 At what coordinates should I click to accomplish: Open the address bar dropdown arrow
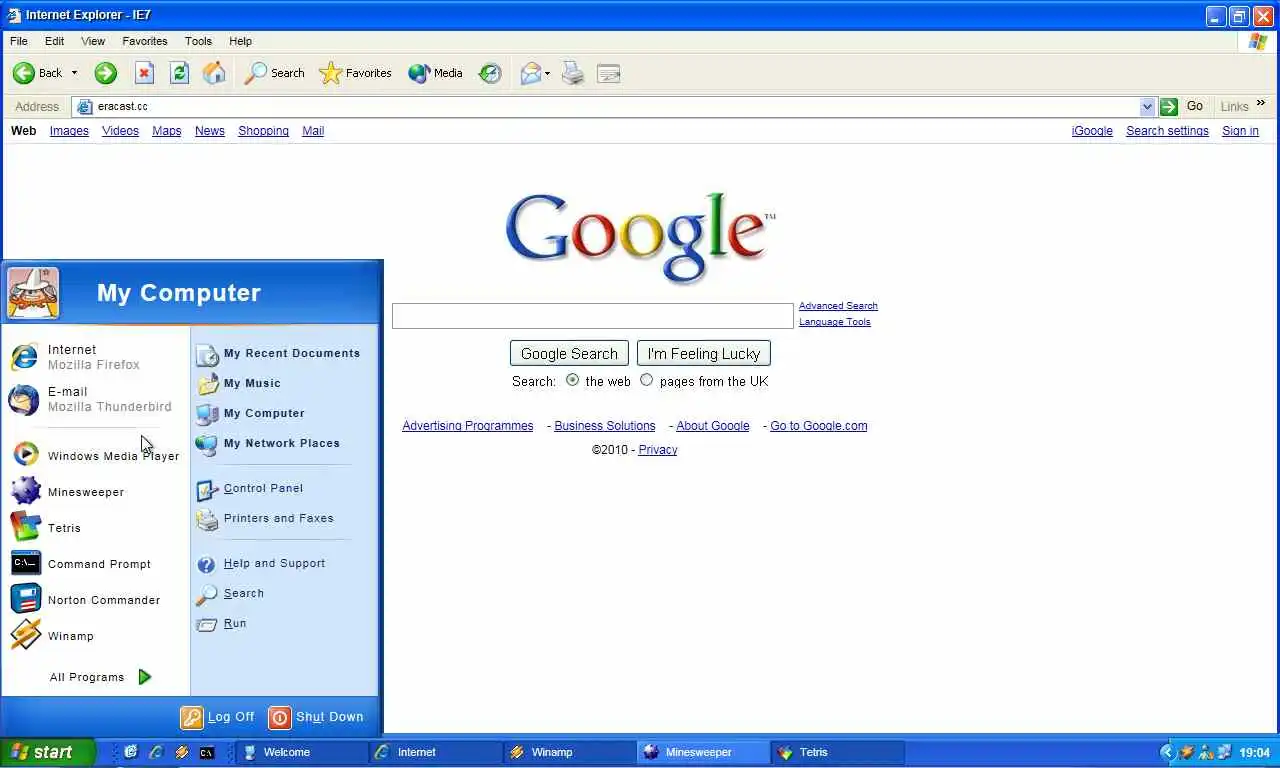(x=1147, y=106)
